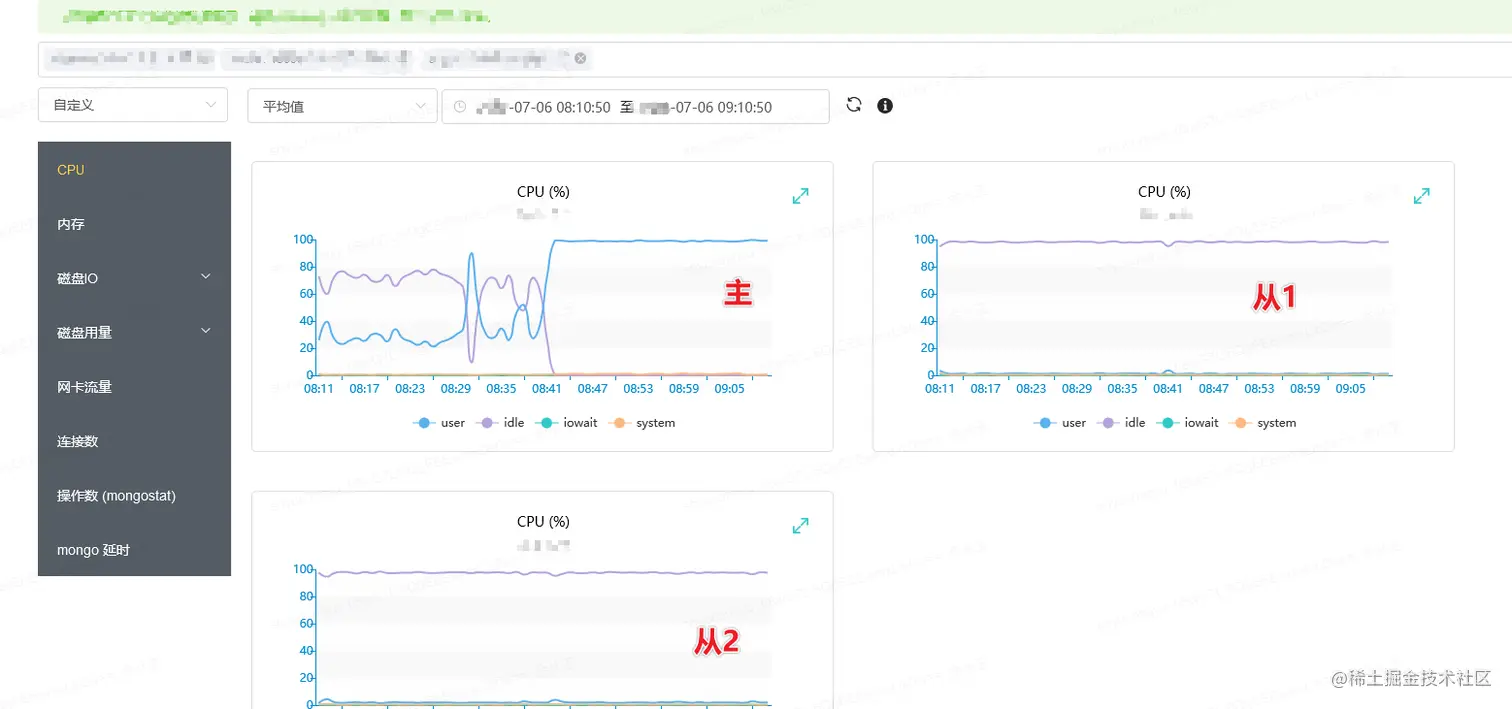This screenshot has height=709, width=1512.
Task: Open the 内存 menu item
Action: (x=134, y=224)
